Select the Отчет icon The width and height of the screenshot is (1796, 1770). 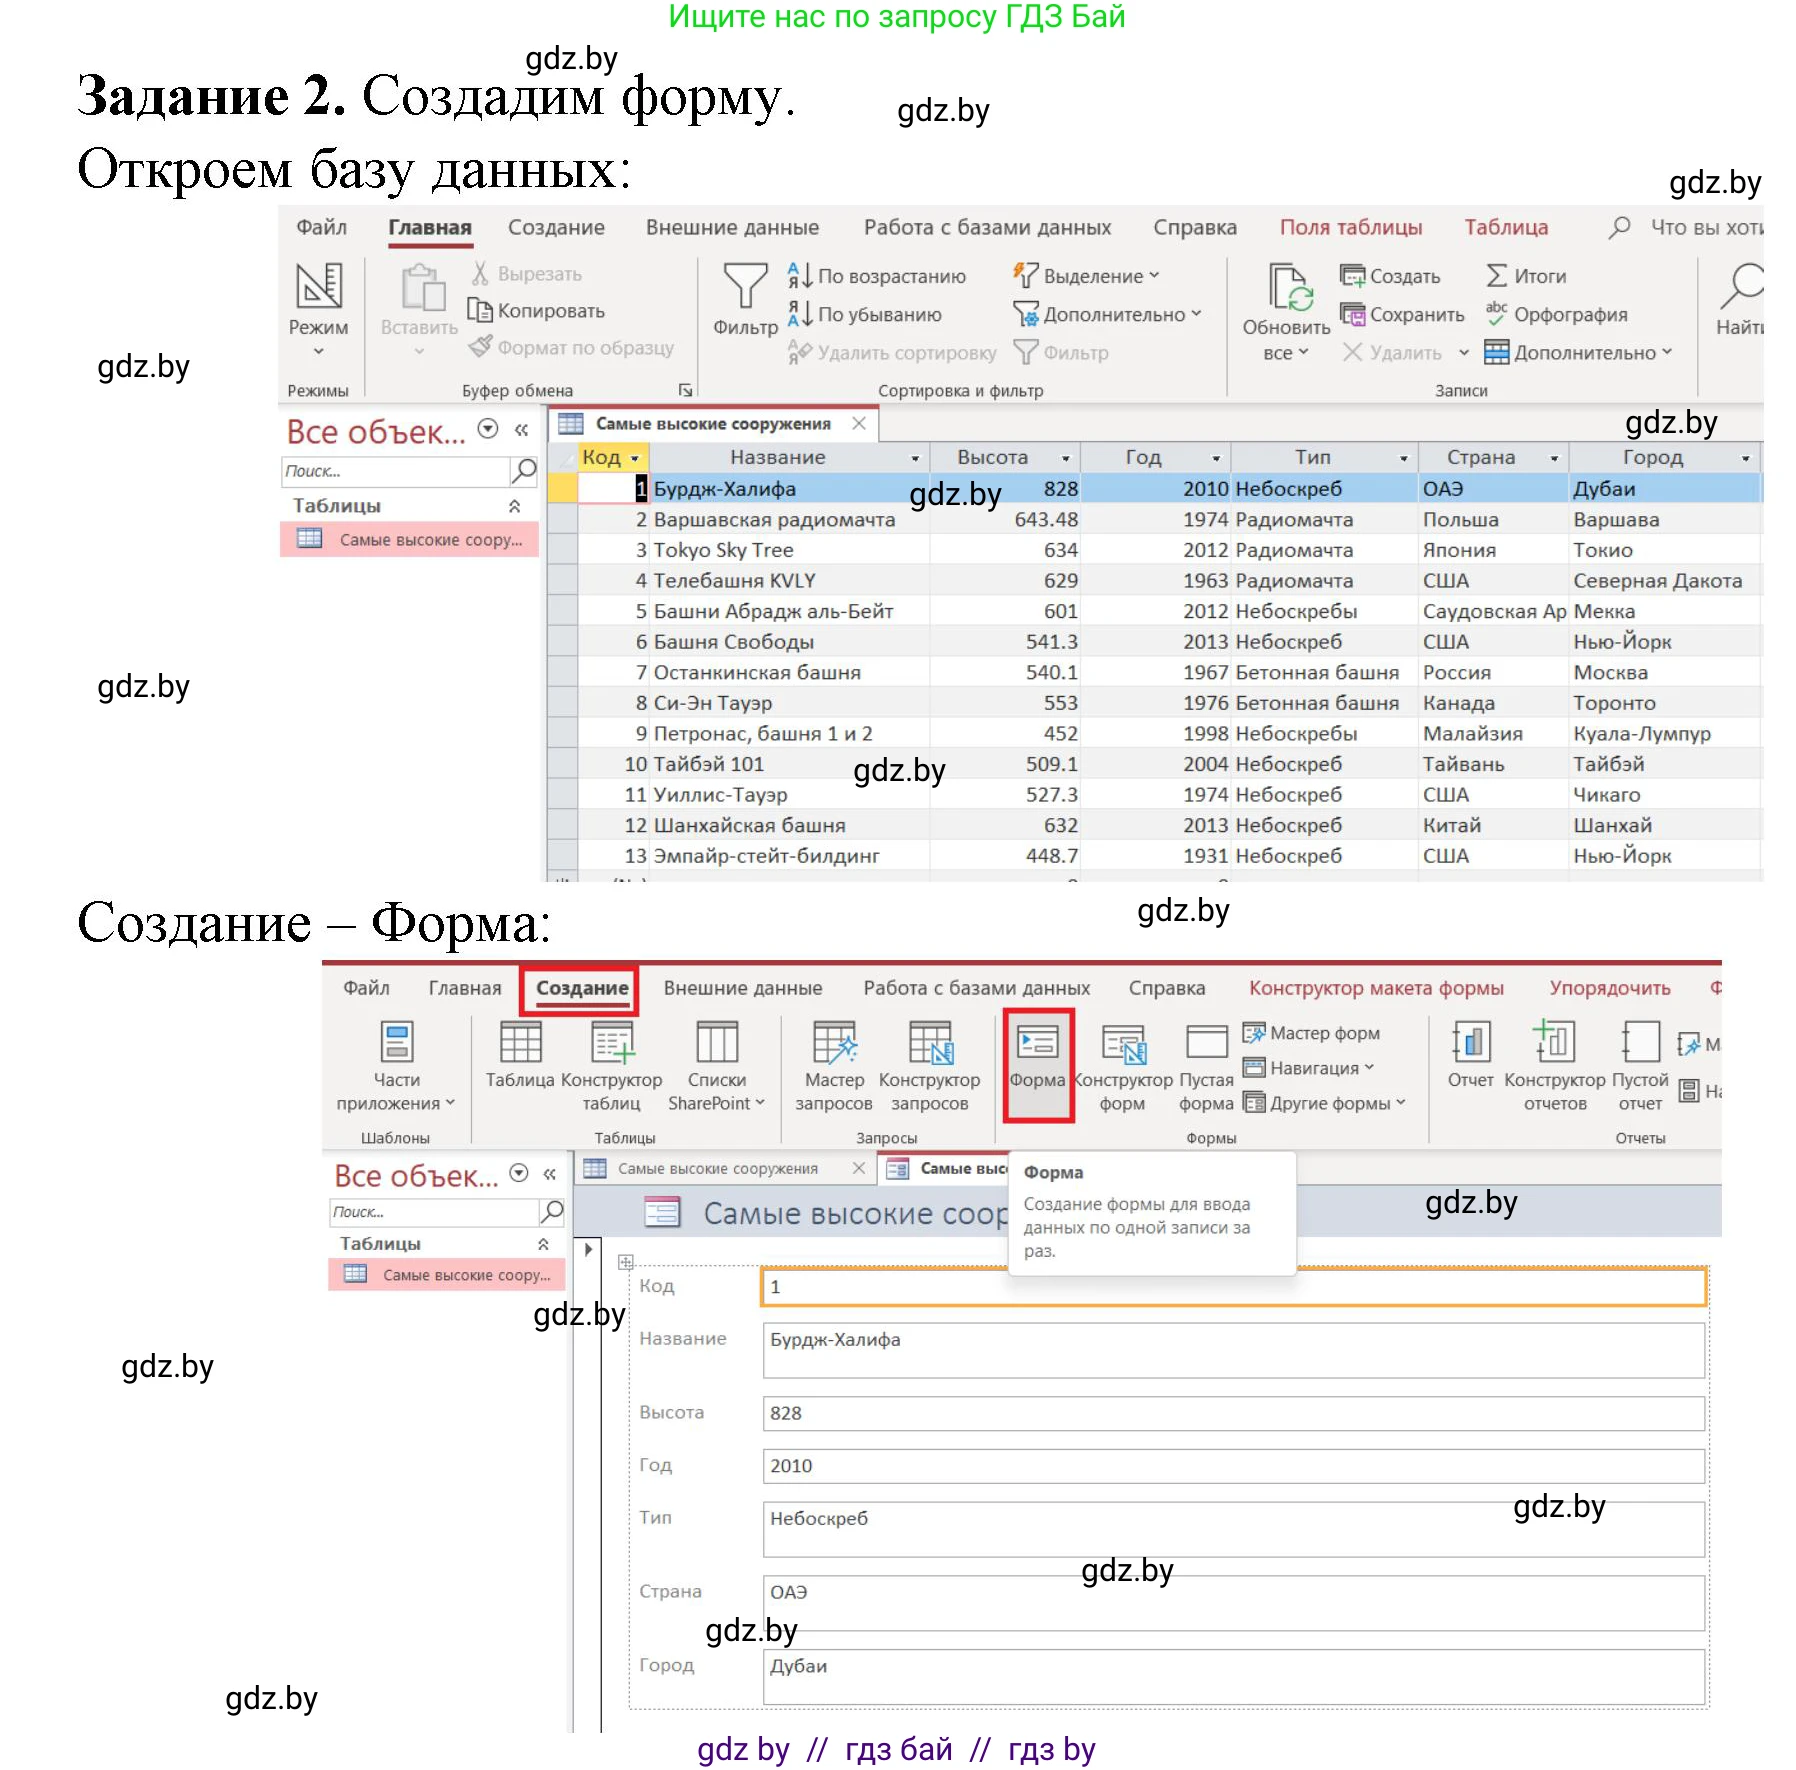click(1470, 1044)
